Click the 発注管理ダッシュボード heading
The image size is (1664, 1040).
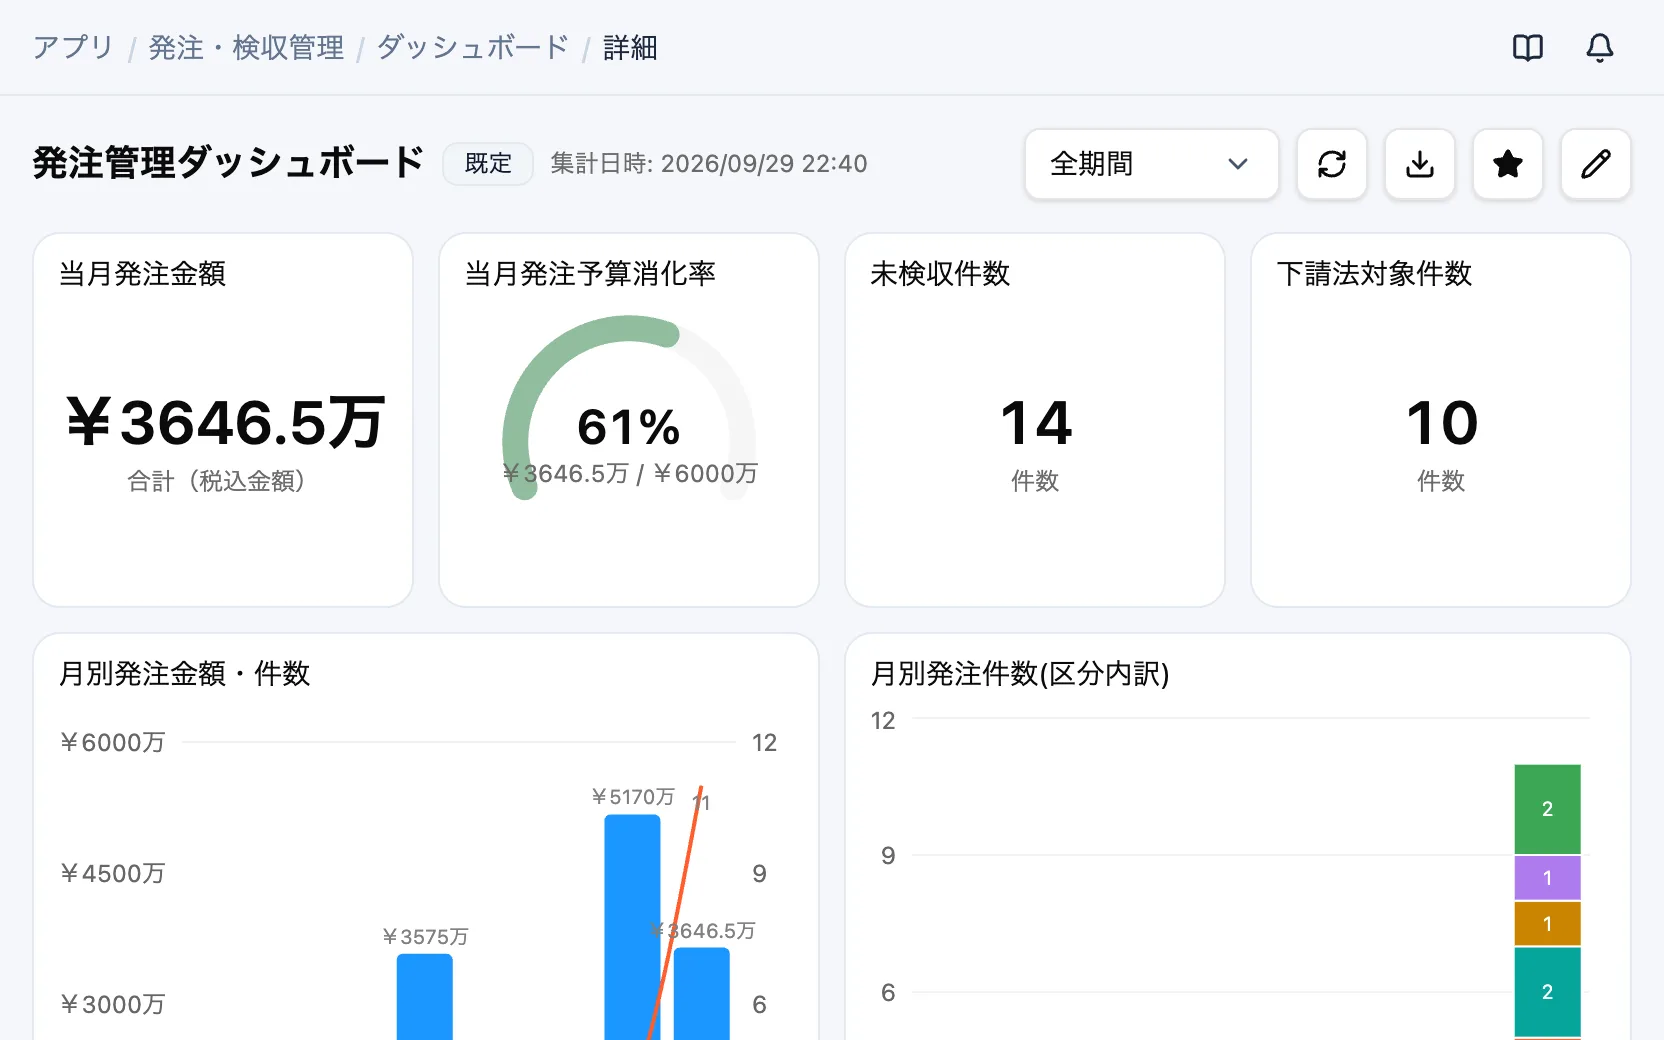click(229, 163)
